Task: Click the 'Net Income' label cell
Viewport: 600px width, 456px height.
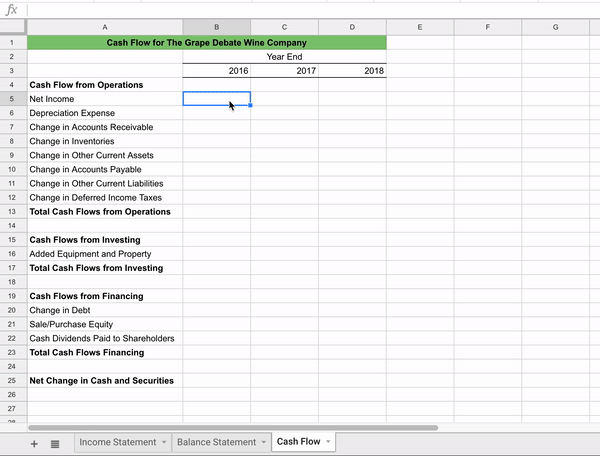Action: pyautogui.click(x=105, y=99)
